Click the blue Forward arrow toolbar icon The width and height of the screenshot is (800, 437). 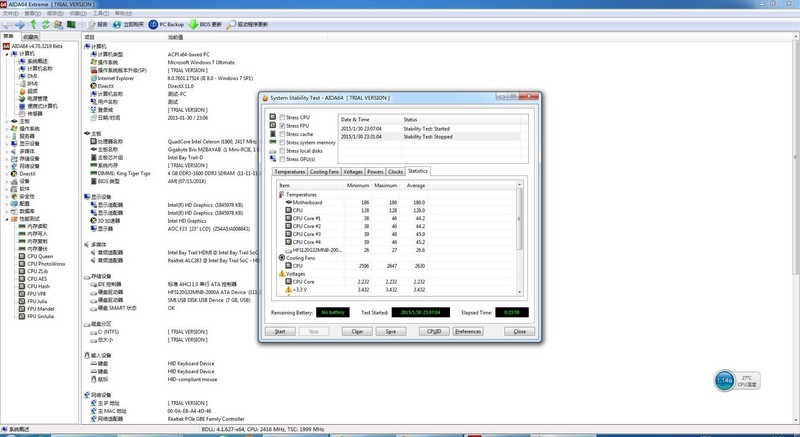(x=20, y=24)
